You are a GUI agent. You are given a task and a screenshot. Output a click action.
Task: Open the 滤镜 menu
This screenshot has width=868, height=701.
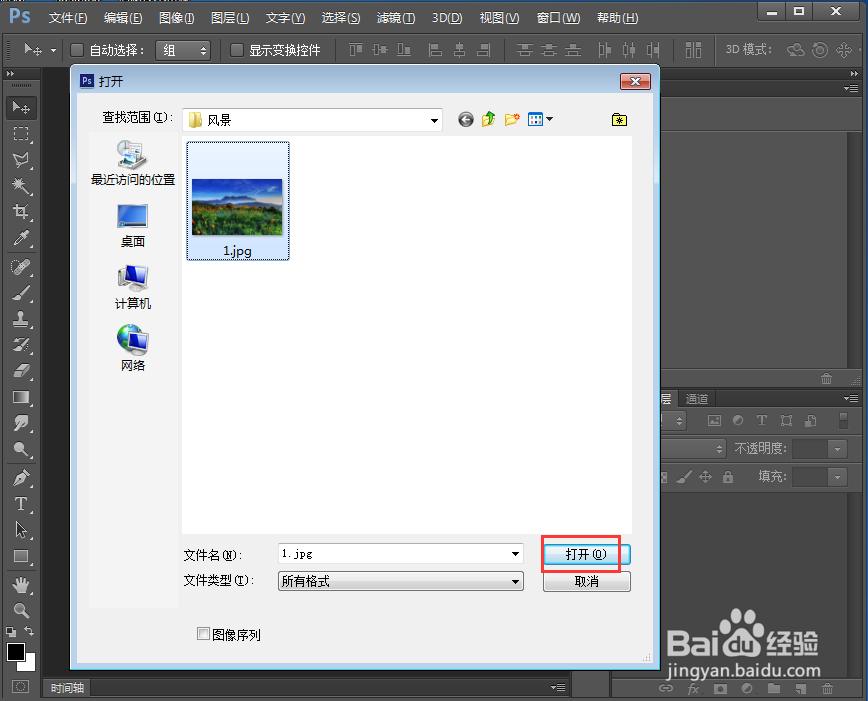tap(396, 18)
